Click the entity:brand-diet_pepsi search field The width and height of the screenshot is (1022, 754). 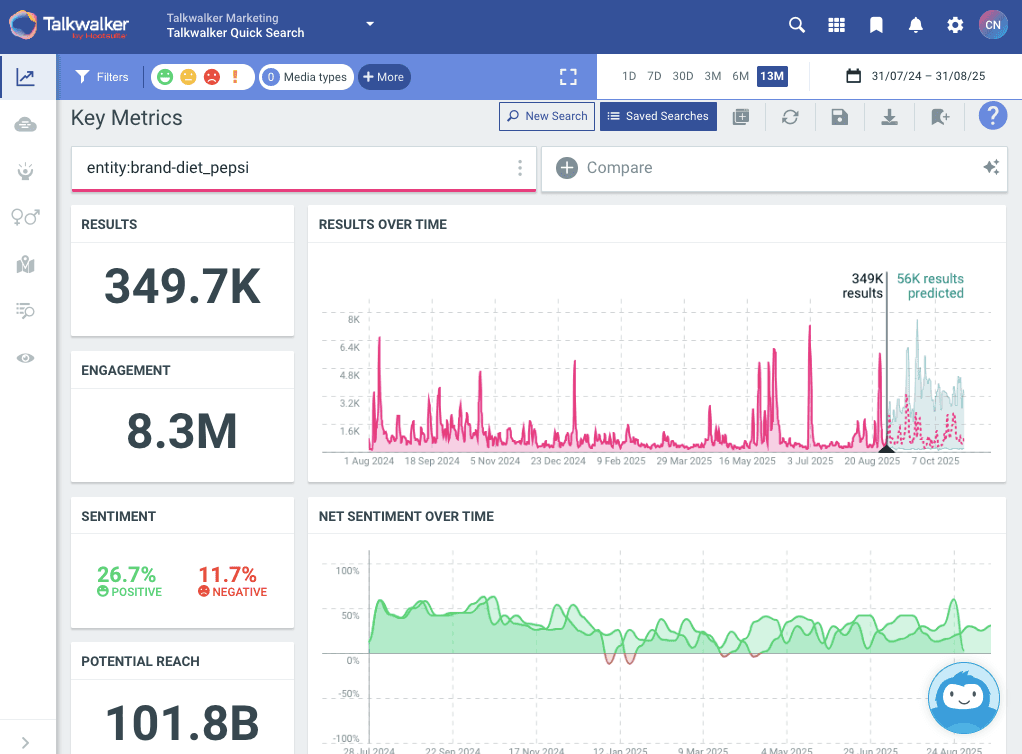coord(290,168)
